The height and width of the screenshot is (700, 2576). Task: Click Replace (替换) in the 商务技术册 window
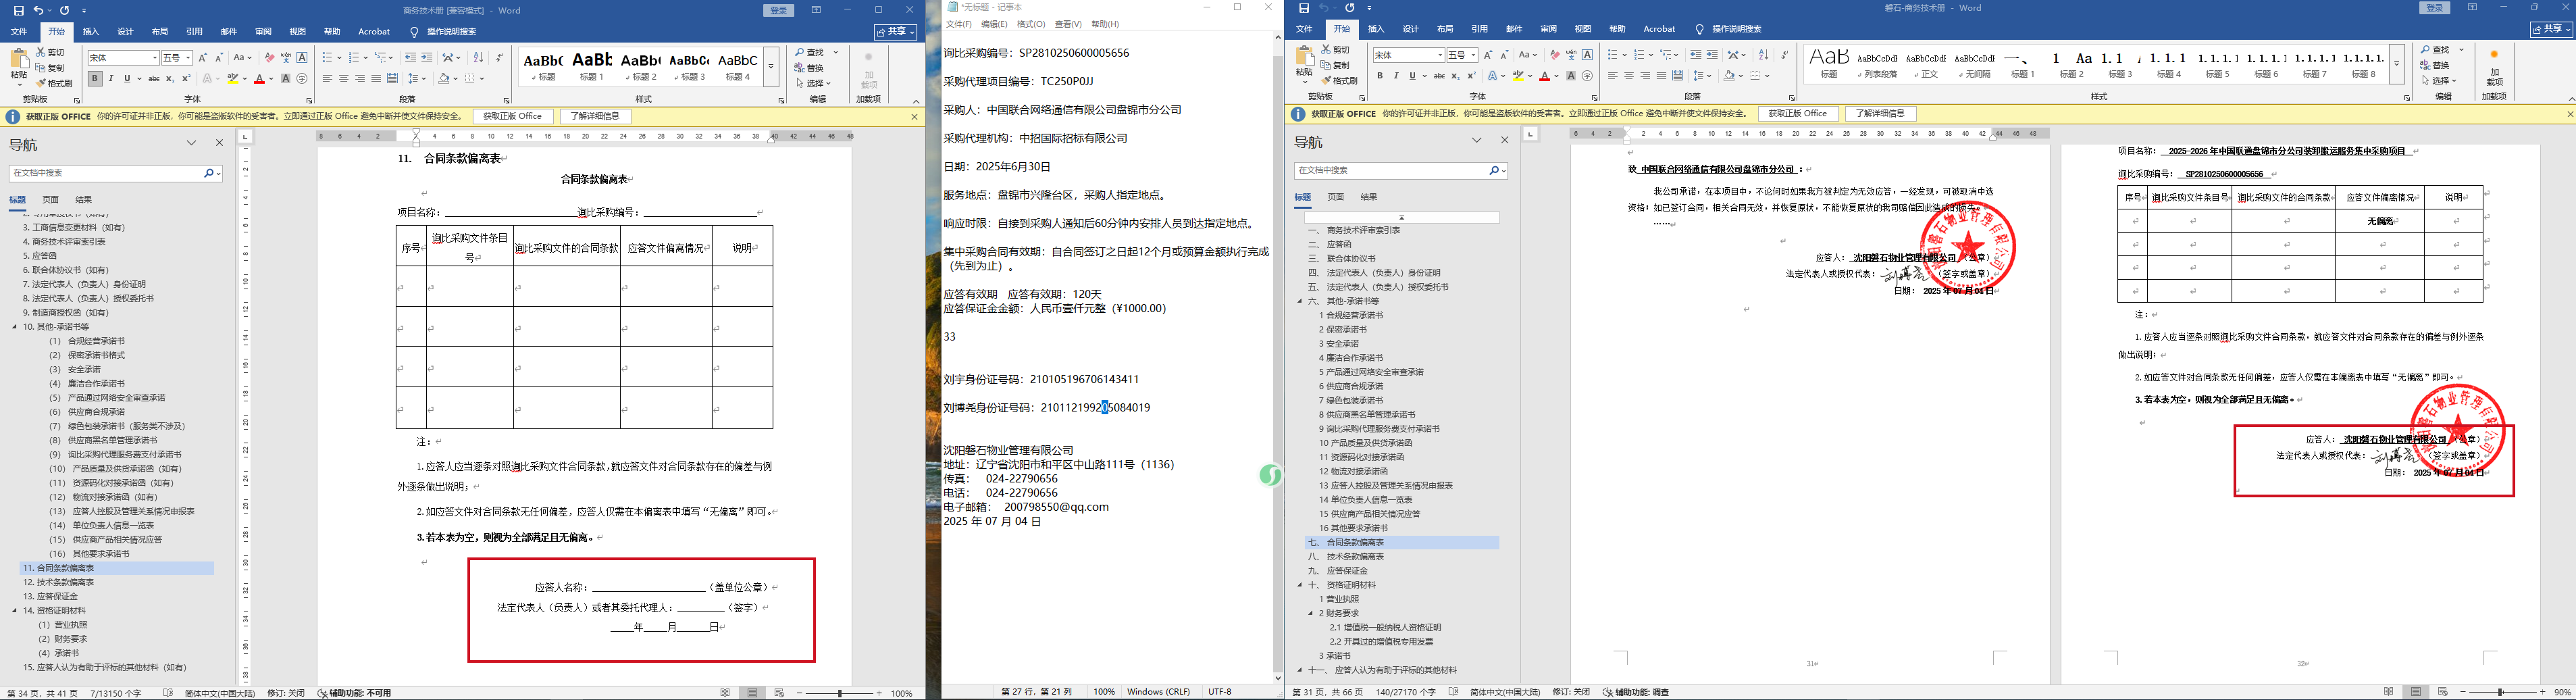click(x=810, y=68)
